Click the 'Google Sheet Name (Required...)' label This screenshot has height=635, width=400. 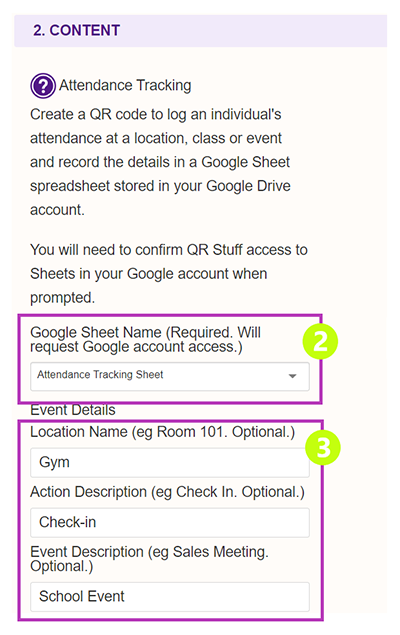[145, 339]
